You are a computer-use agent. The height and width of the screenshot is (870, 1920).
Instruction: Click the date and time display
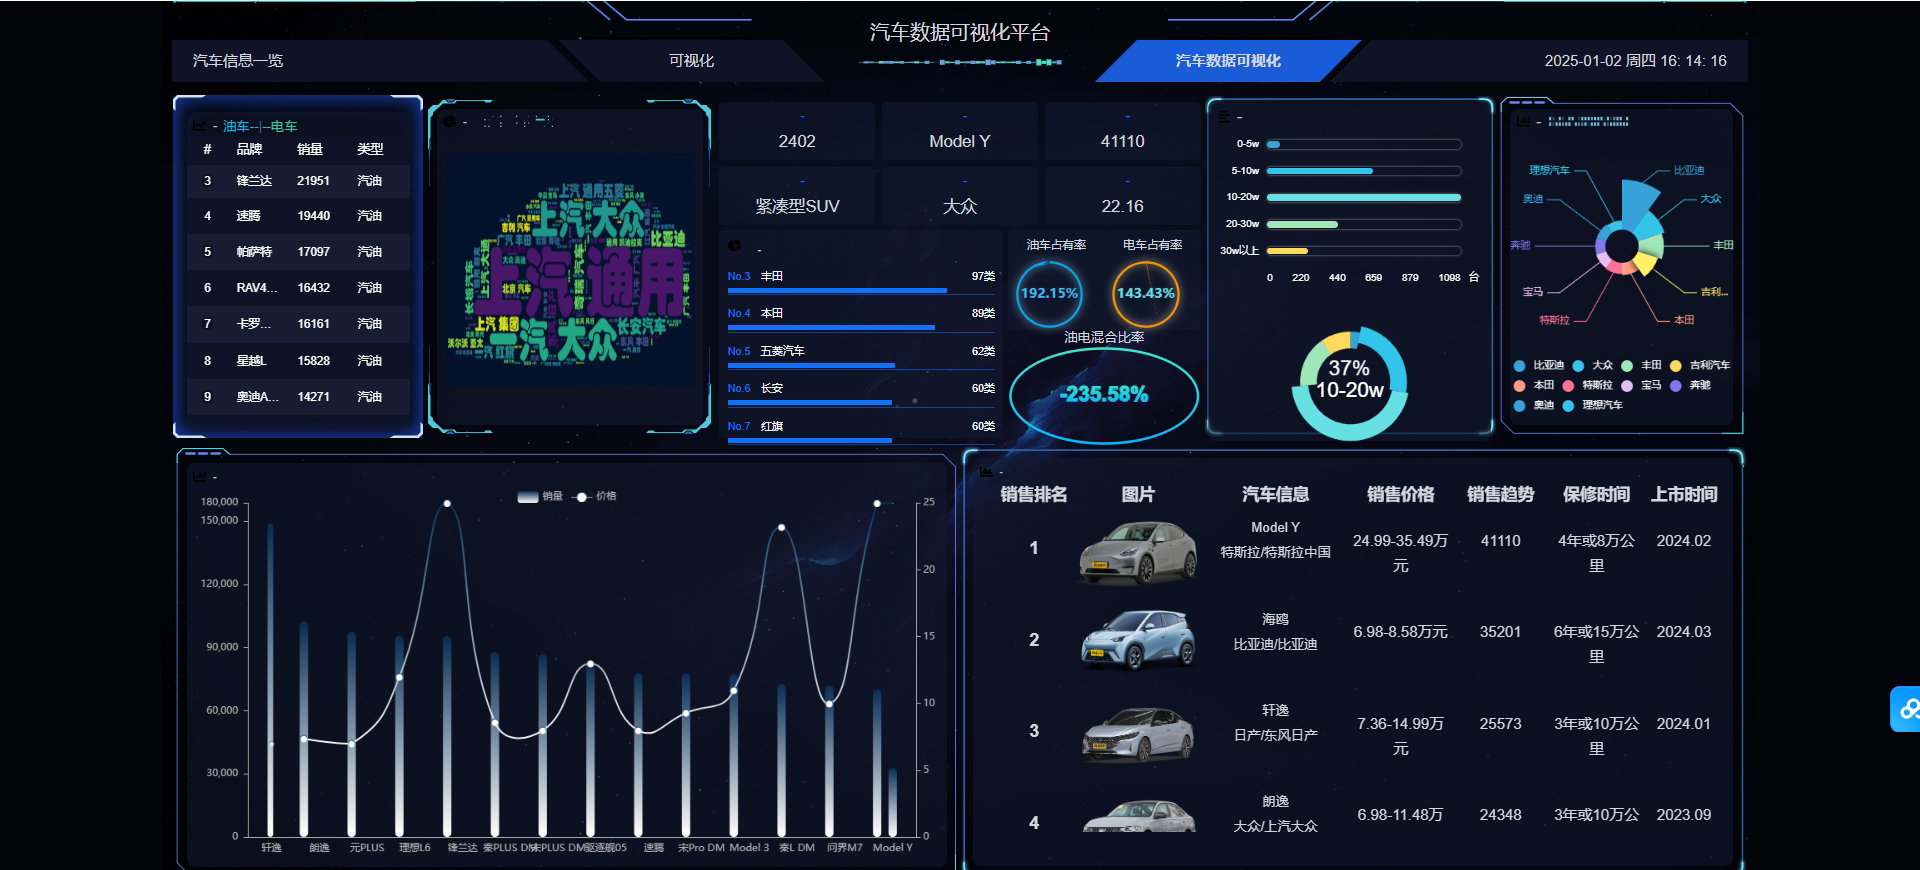(1635, 61)
